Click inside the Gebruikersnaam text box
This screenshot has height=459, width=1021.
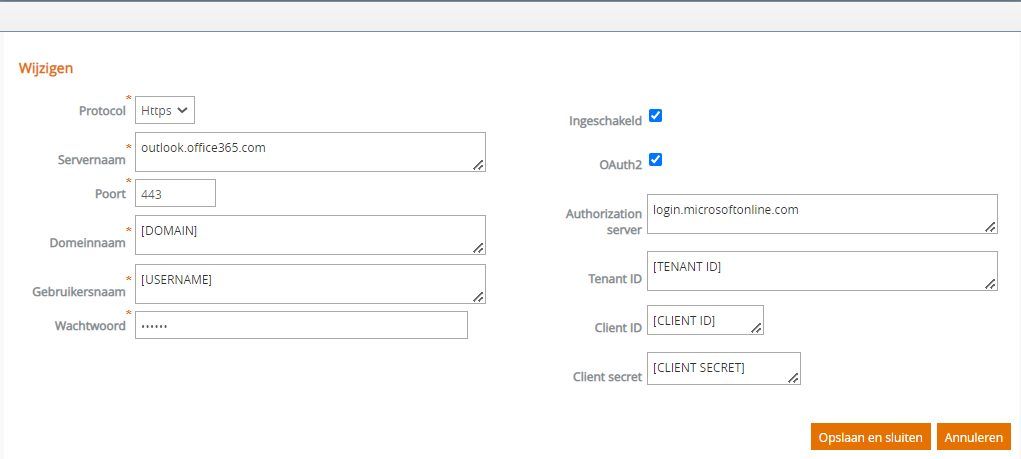(x=311, y=284)
